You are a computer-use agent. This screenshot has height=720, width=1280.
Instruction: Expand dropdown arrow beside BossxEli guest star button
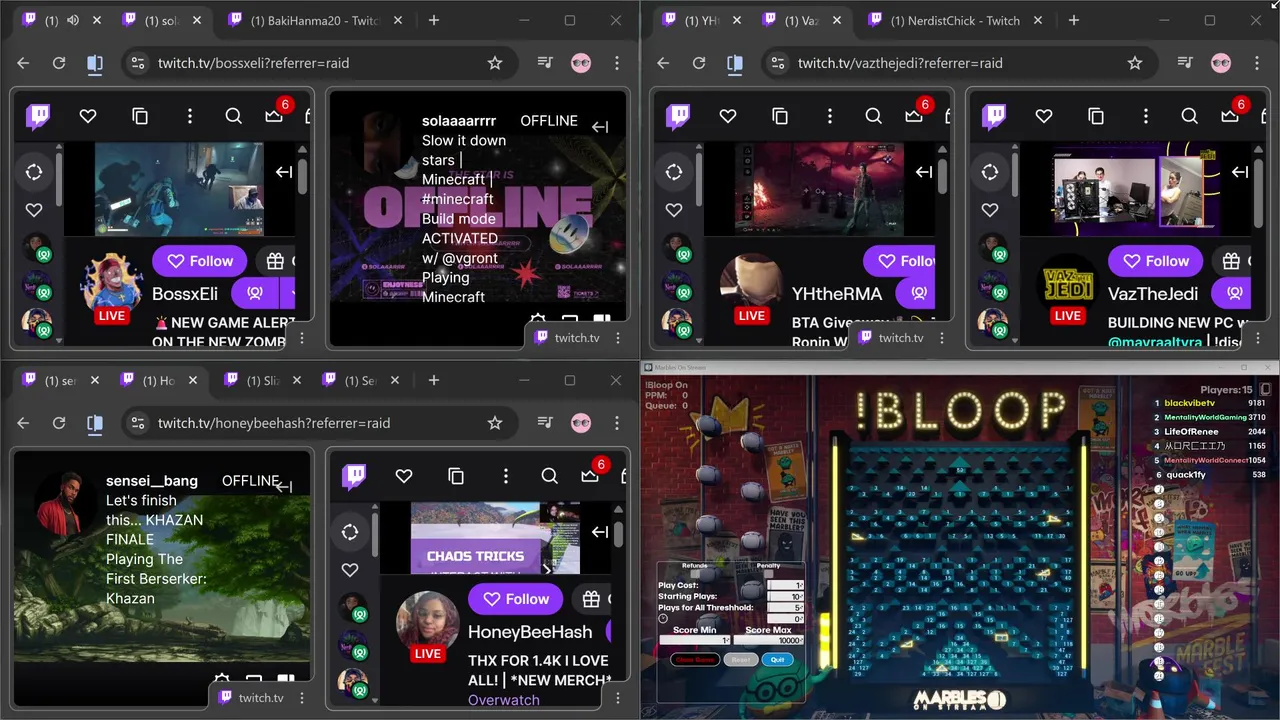point(289,294)
